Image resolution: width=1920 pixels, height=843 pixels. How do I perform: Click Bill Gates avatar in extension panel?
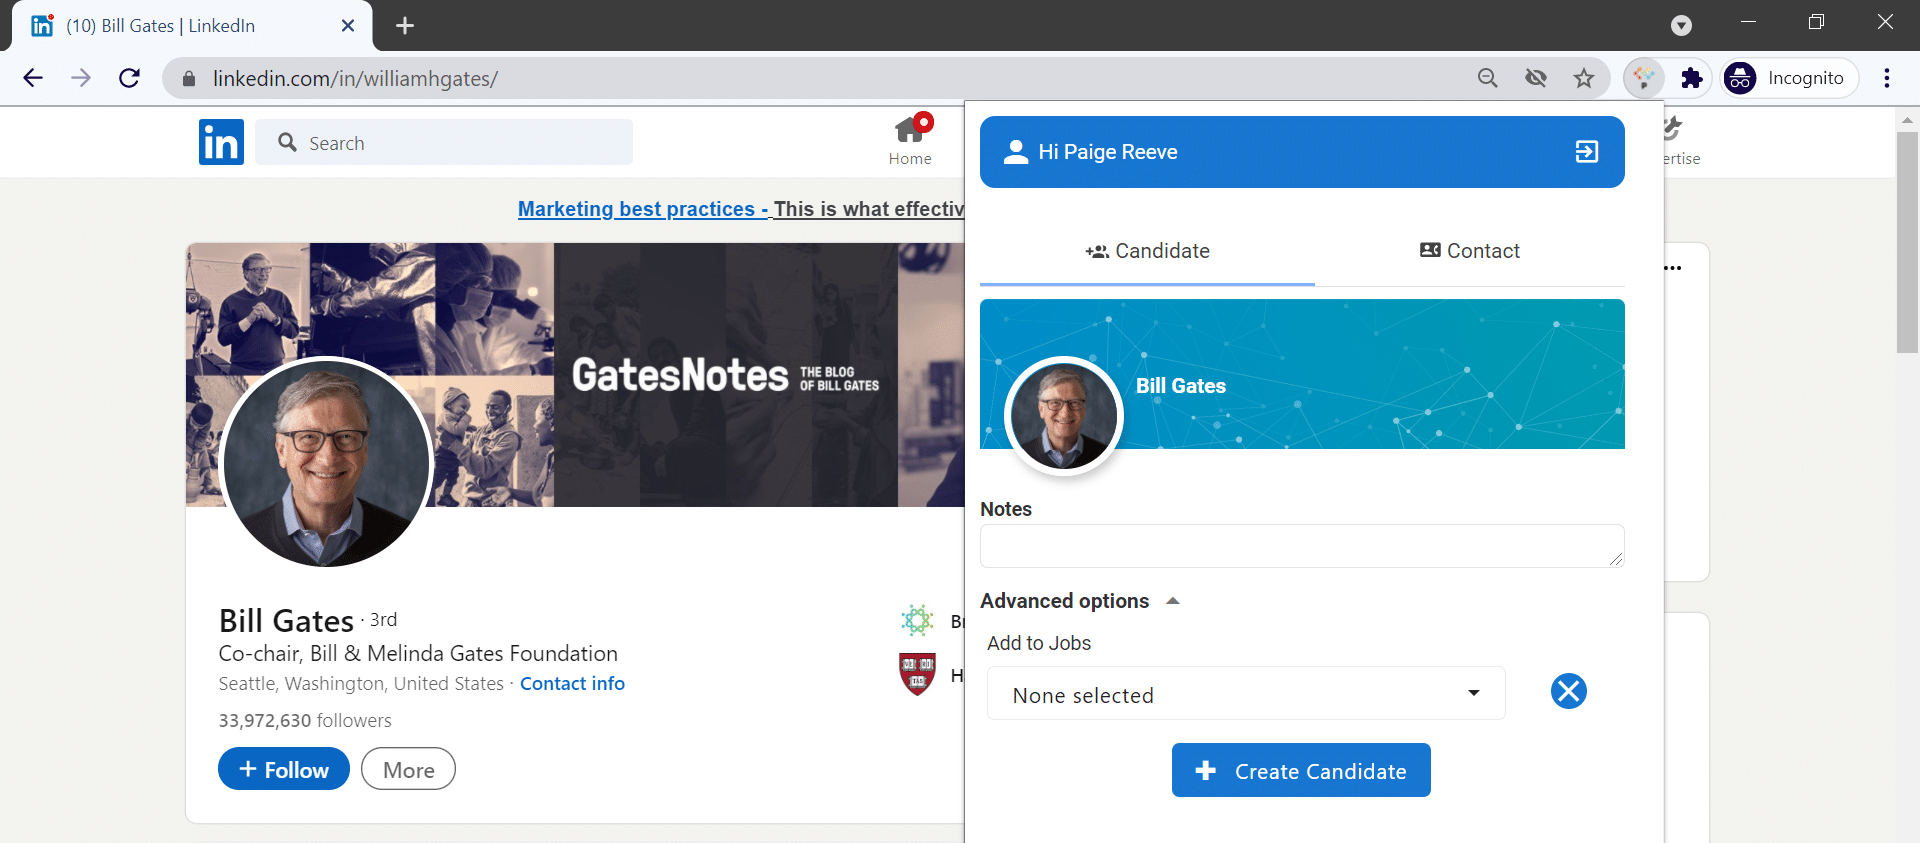click(x=1063, y=415)
